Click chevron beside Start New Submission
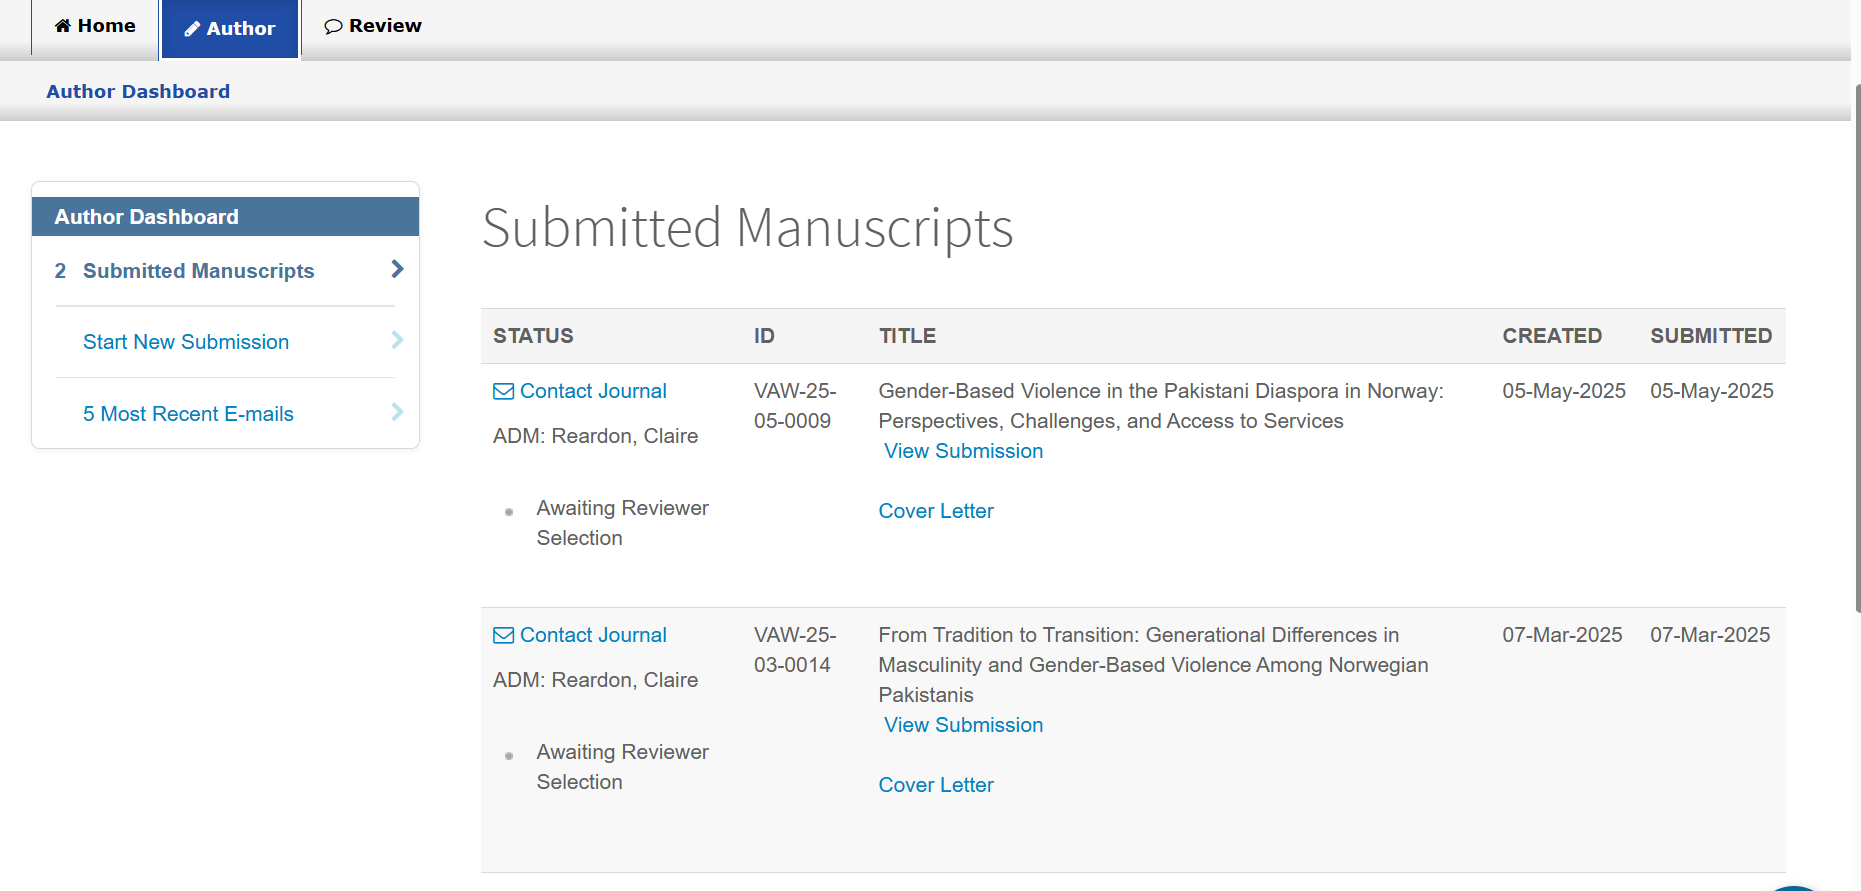Screen dimensions: 1861x891 pyautogui.click(x=397, y=340)
